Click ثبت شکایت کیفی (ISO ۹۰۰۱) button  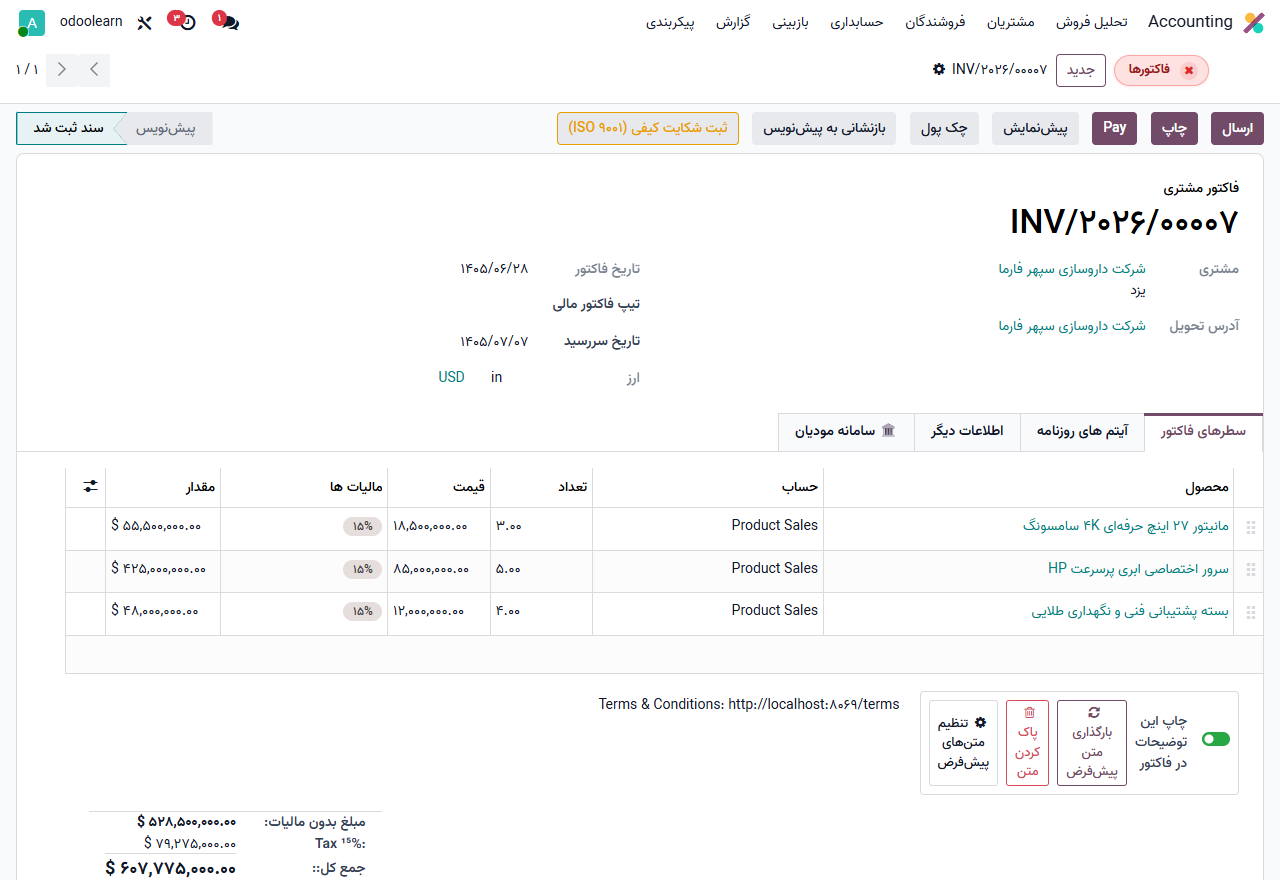pyautogui.click(x=648, y=129)
